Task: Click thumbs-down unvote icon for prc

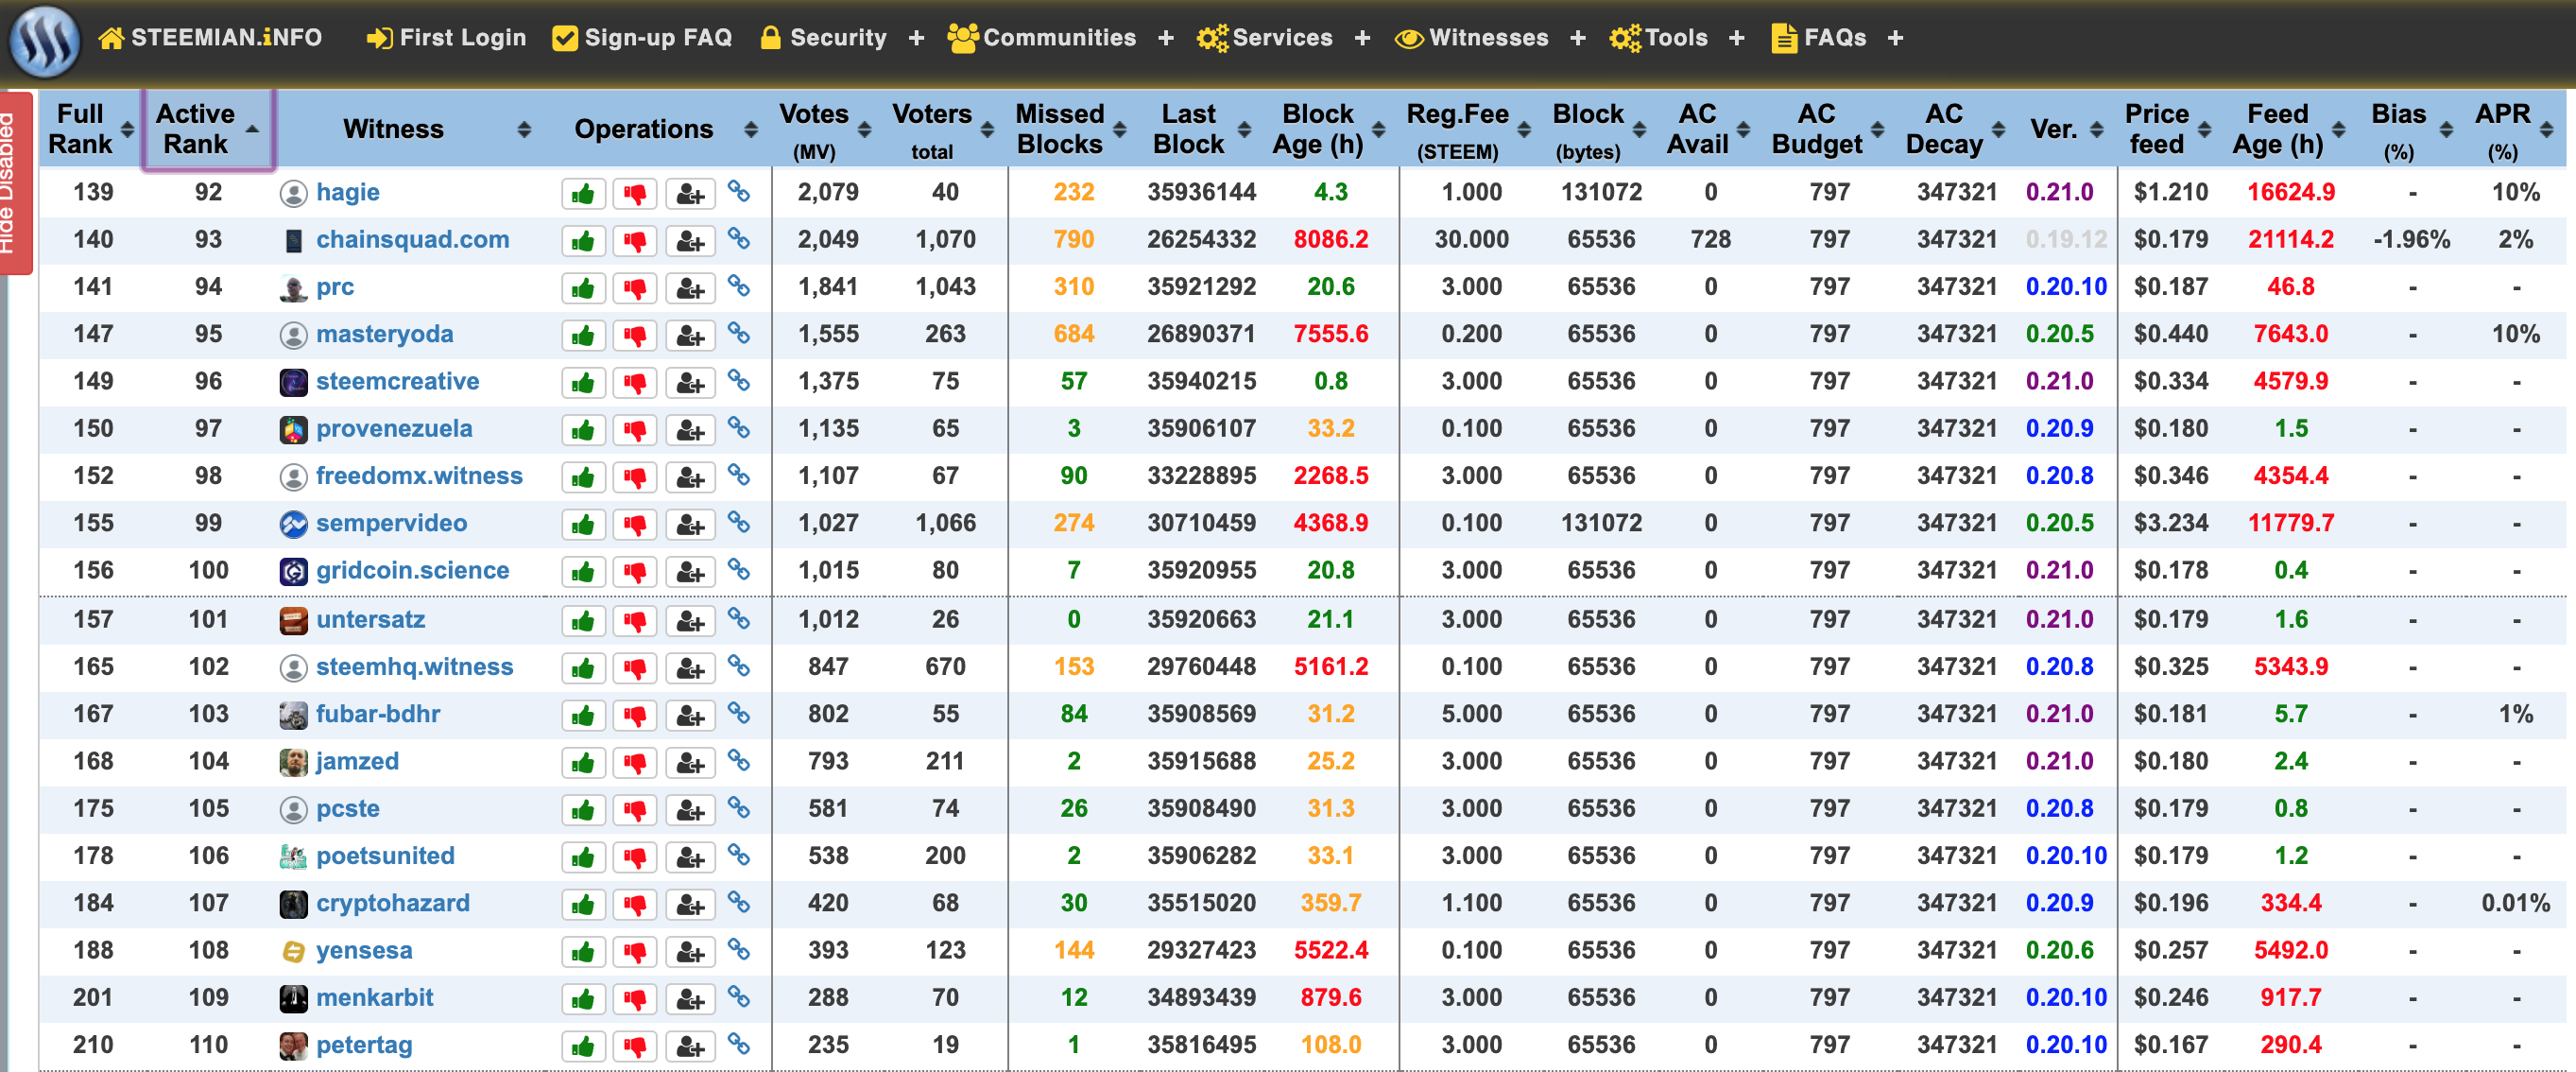Action: 635,288
